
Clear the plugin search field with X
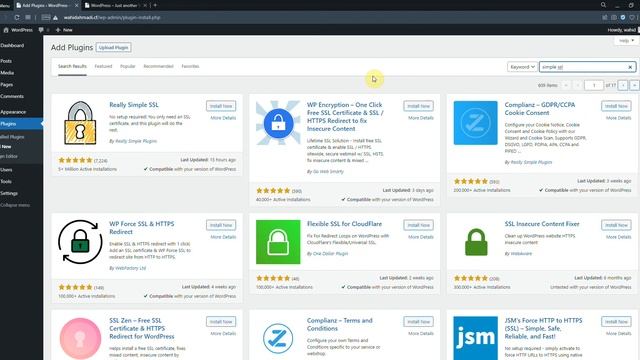coord(630,67)
